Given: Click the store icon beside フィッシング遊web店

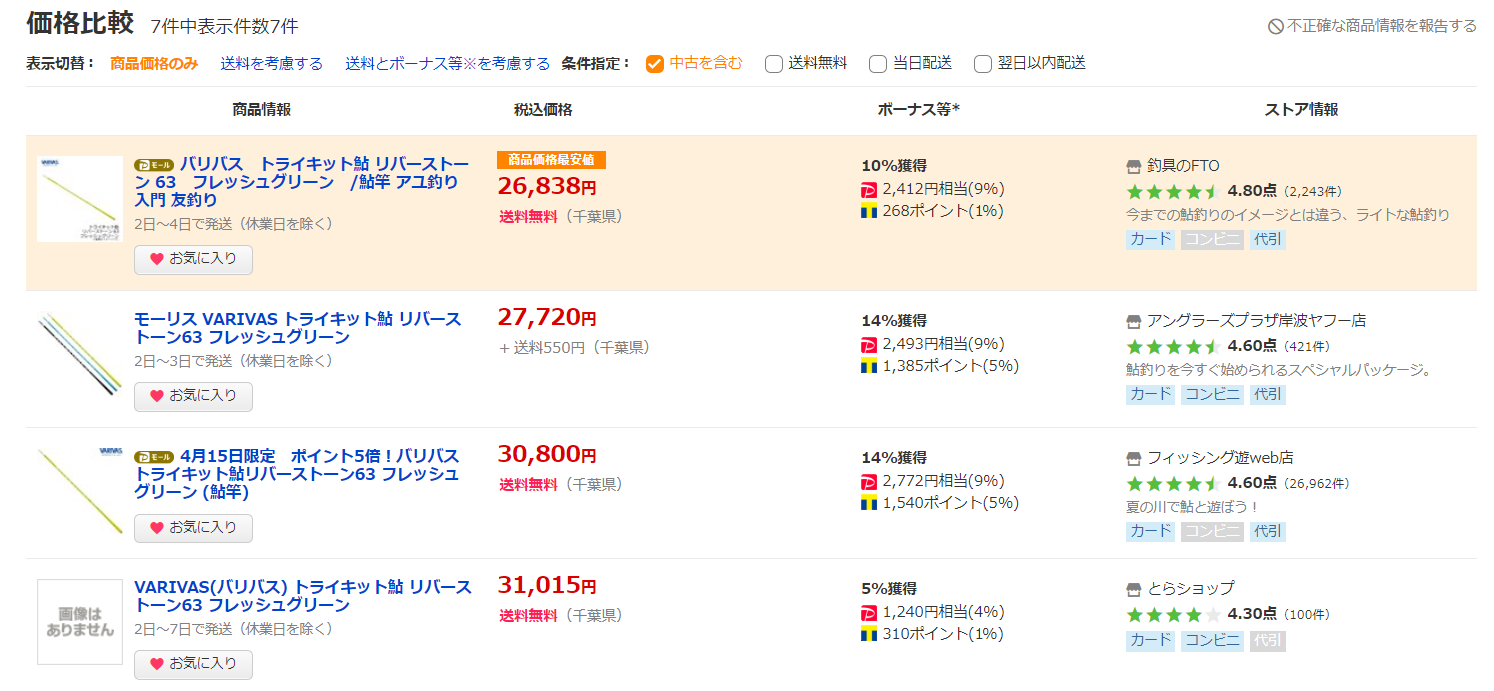Looking at the screenshot, I should click(1134, 458).
